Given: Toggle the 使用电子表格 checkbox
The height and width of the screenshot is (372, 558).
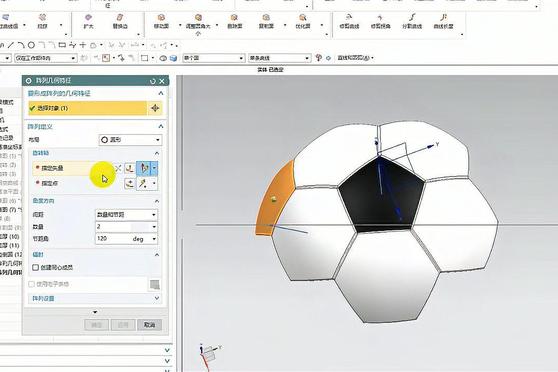Looking at the screenshot, I should [31, 284].
